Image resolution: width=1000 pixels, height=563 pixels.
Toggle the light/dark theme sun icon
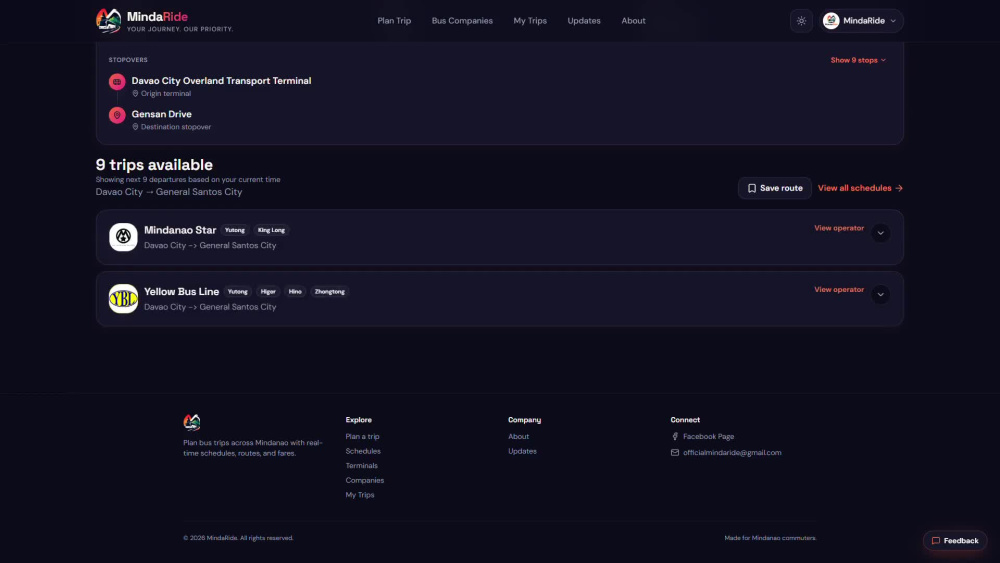coord(801,21)
